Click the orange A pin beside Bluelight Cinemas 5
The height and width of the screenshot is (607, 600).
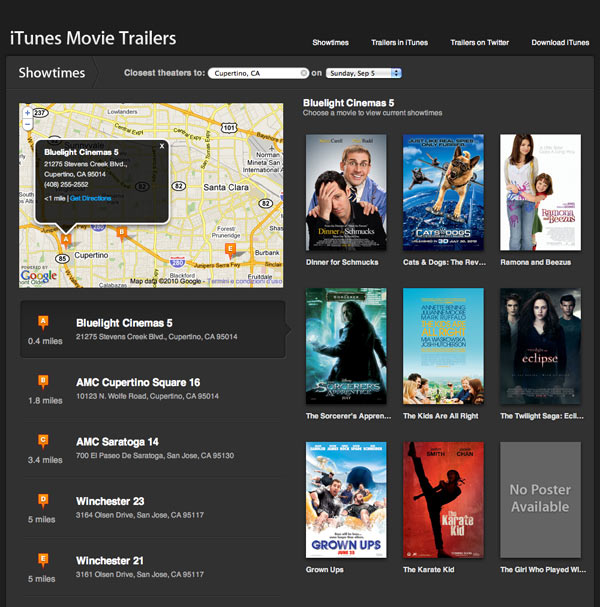tap(42, 322)
